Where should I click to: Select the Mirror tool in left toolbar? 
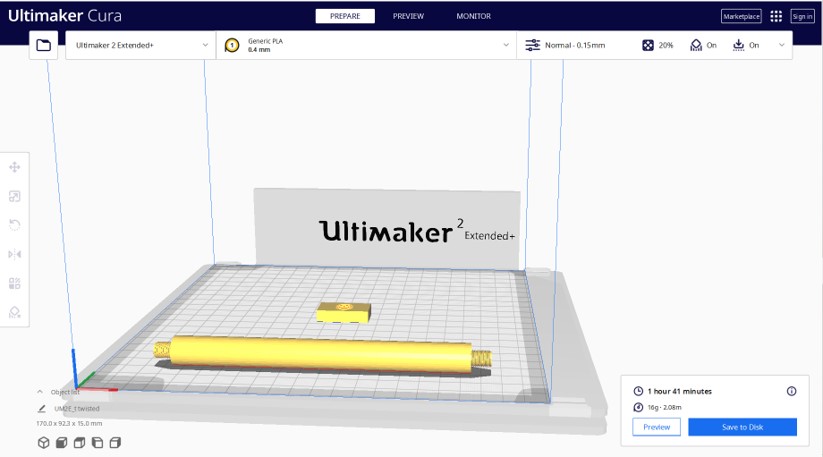tap(15, 254)
